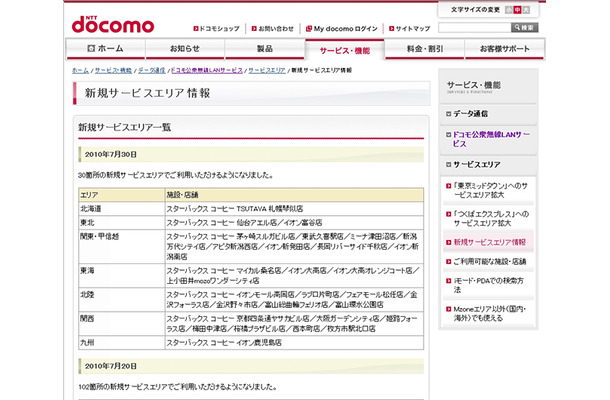Screen dimensions: 610x400
Task: Go to the ホーム tab
Action: click(105, 49)
